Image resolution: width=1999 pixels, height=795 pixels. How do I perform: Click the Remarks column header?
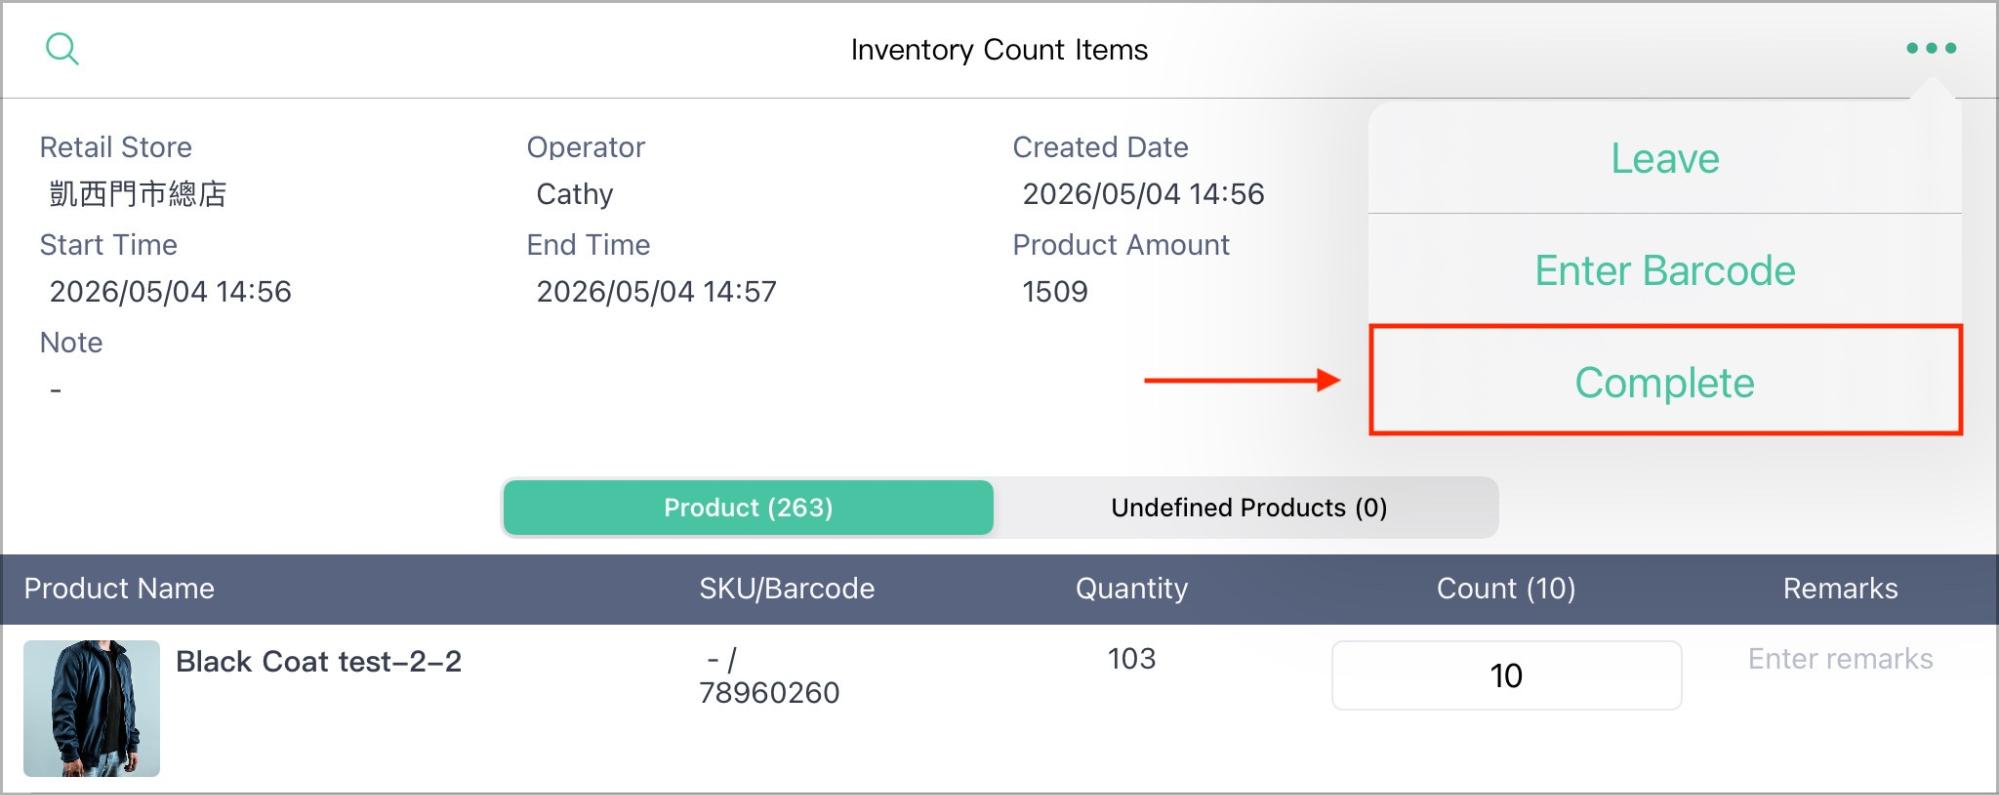point(1840,588)
